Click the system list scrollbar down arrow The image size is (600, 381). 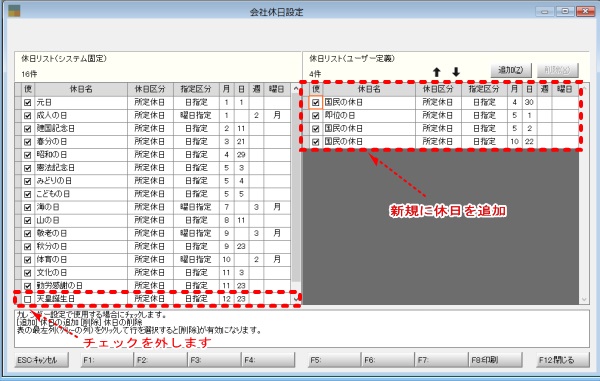(x=296, y=299)
